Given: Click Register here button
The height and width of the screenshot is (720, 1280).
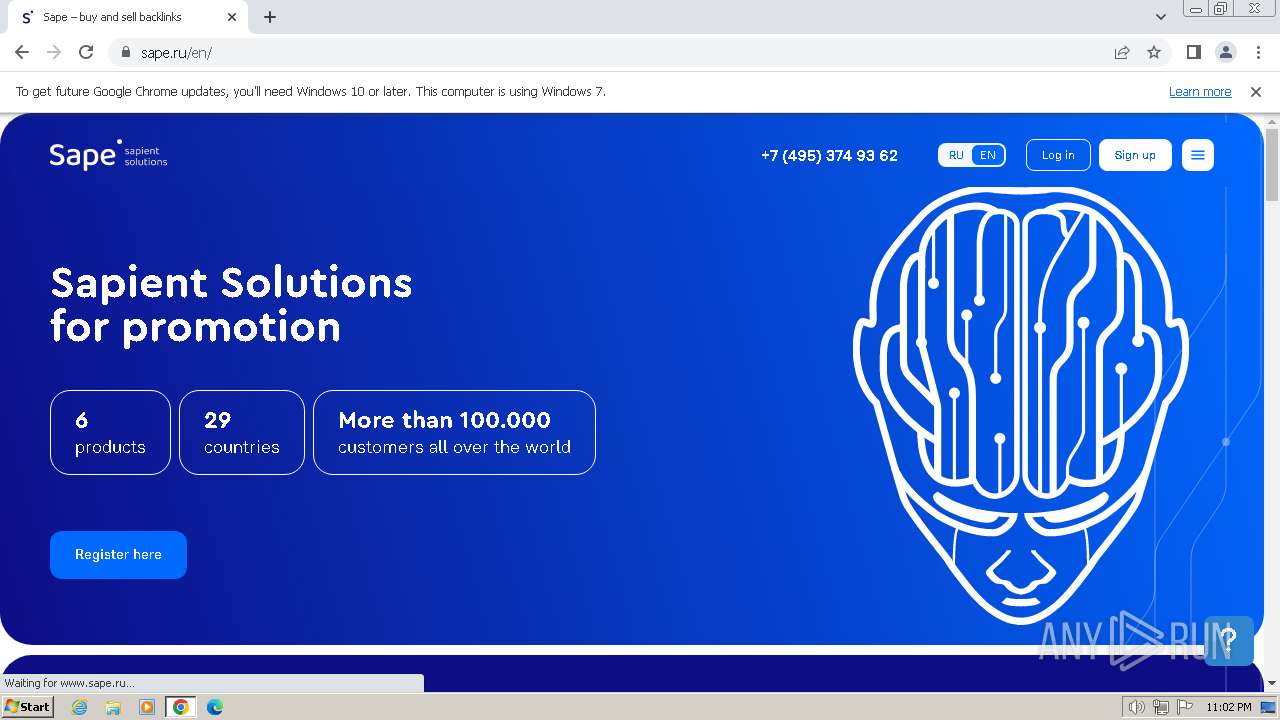Looking at the screenshot, I should tap(118, 555).
